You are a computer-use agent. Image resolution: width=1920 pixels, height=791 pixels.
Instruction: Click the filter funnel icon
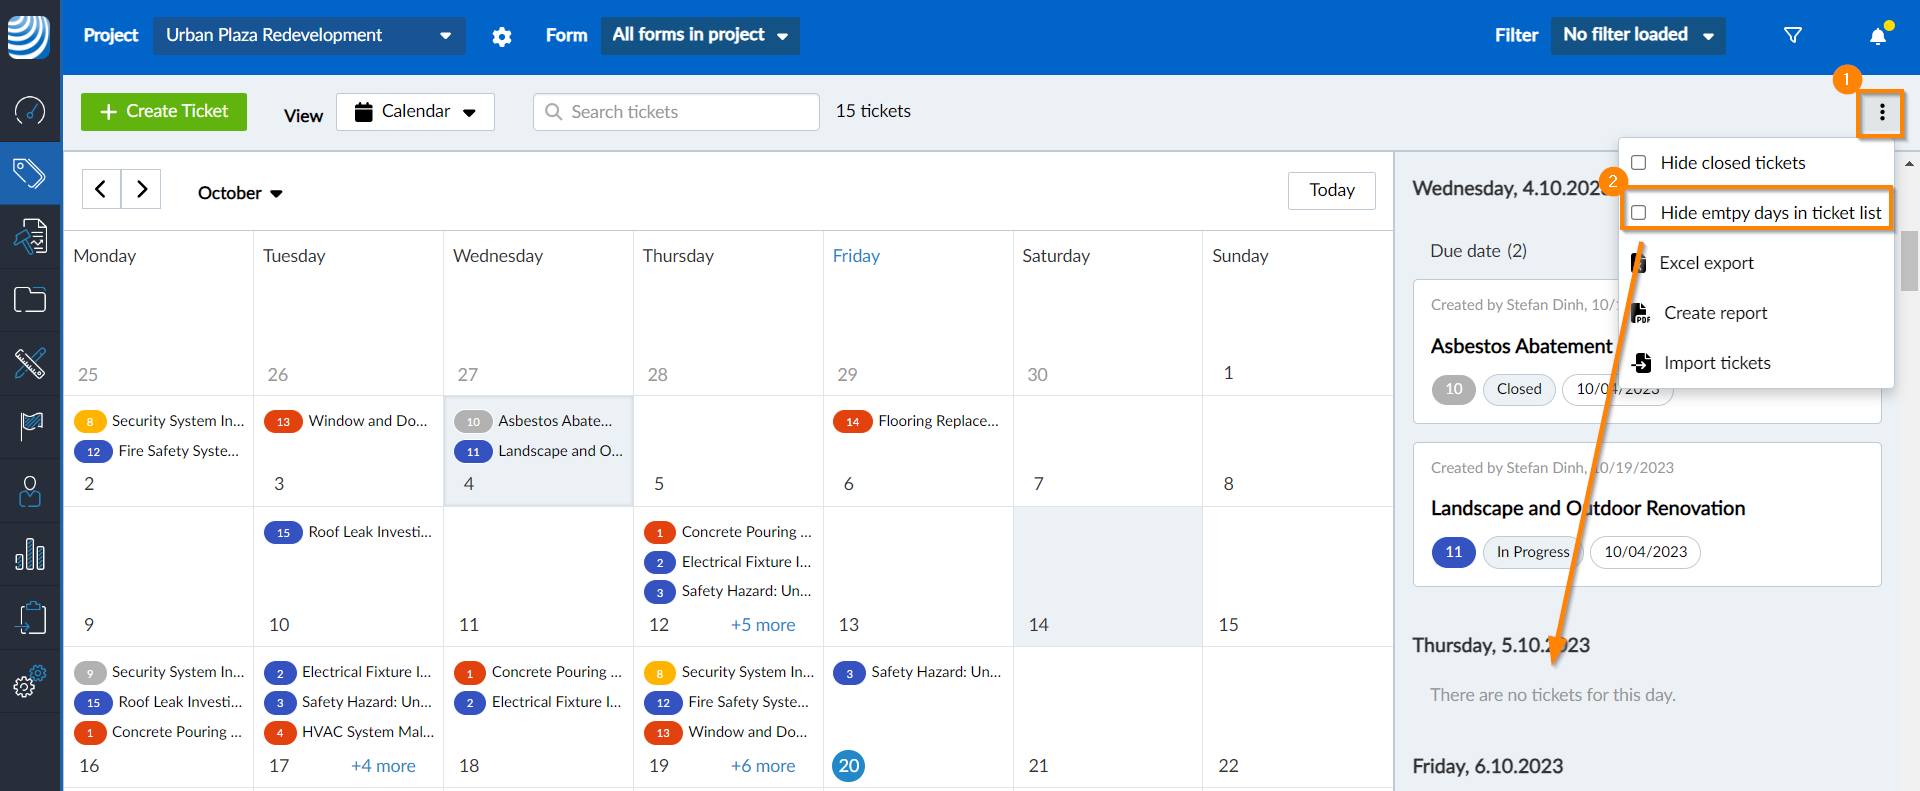tap(1793, 36)
